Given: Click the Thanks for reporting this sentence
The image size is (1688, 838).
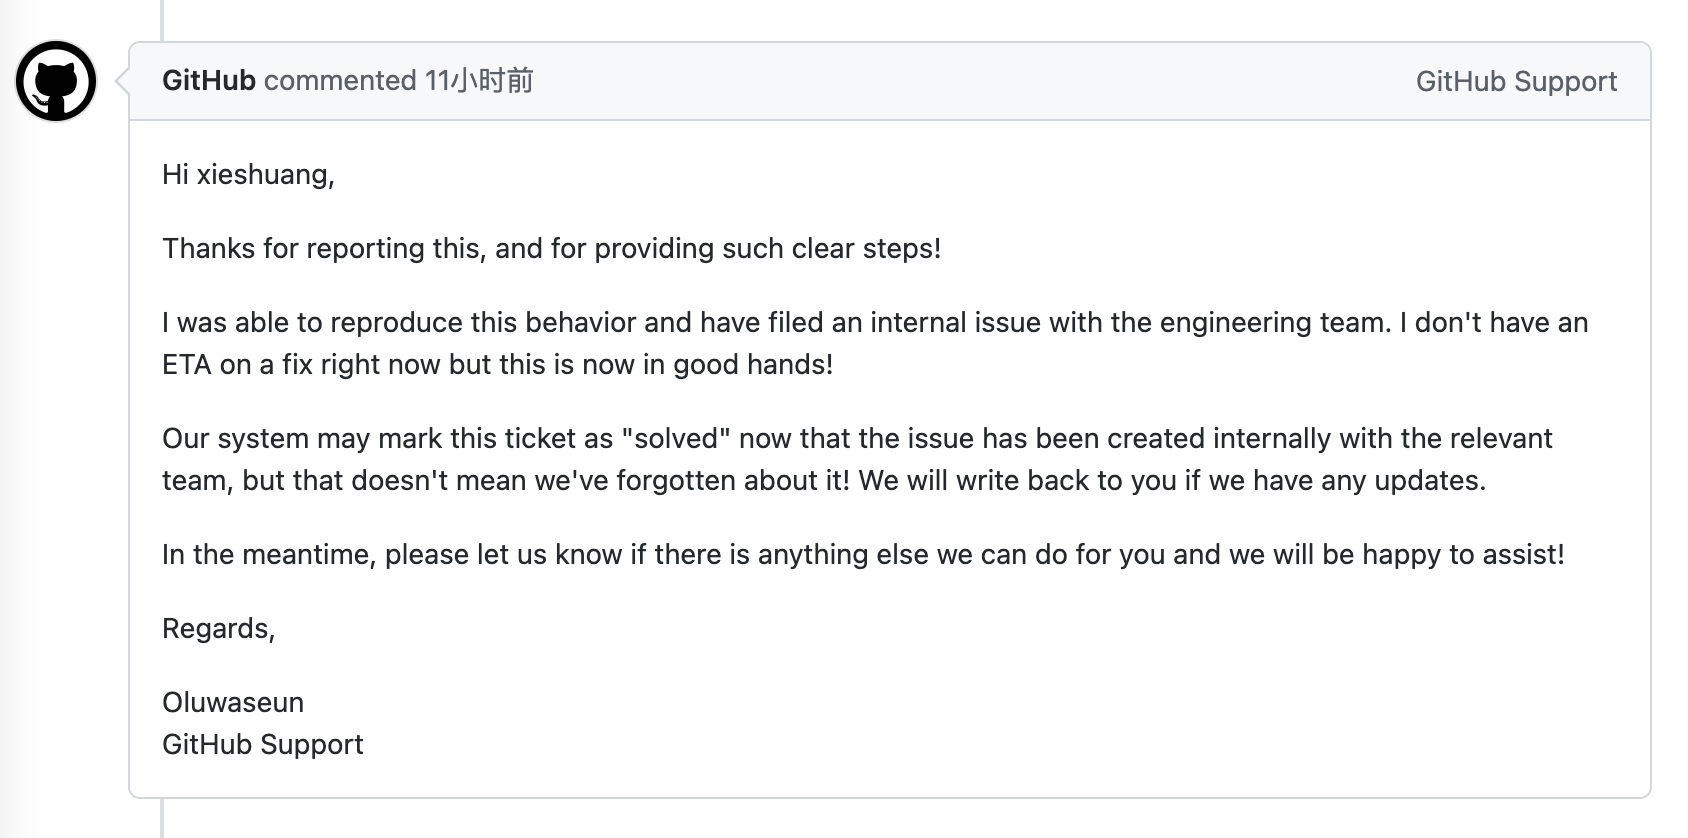Looking at the screenshot, I should point(551,249).
